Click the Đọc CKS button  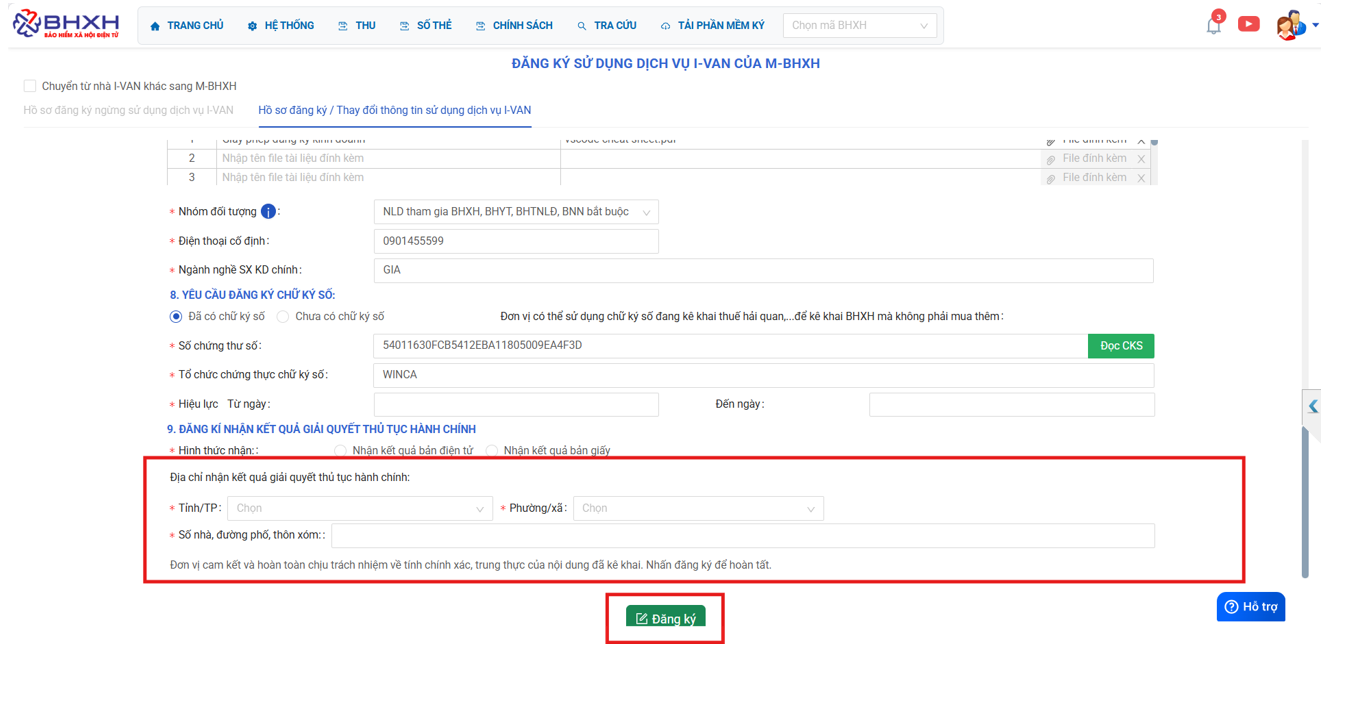pos(1120,346)
